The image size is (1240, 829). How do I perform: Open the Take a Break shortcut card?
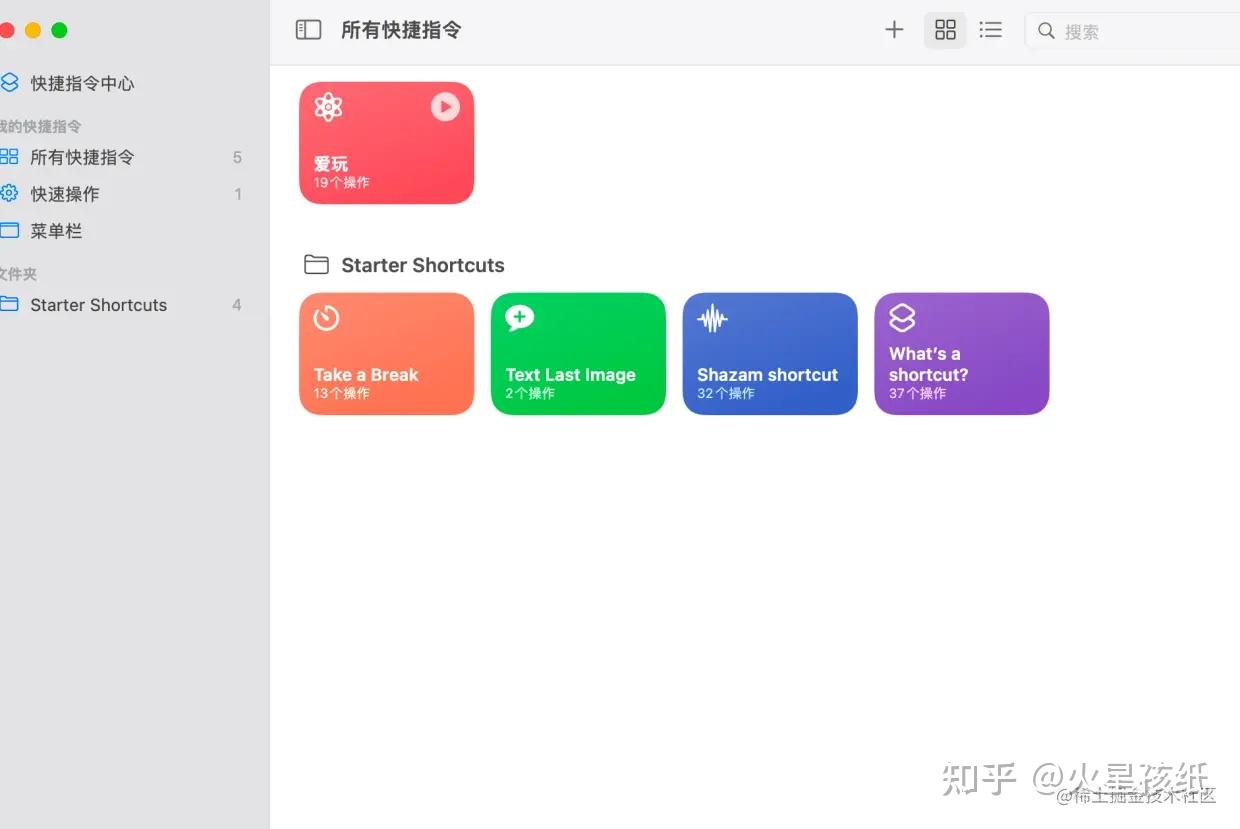click(x=386, y=353)
